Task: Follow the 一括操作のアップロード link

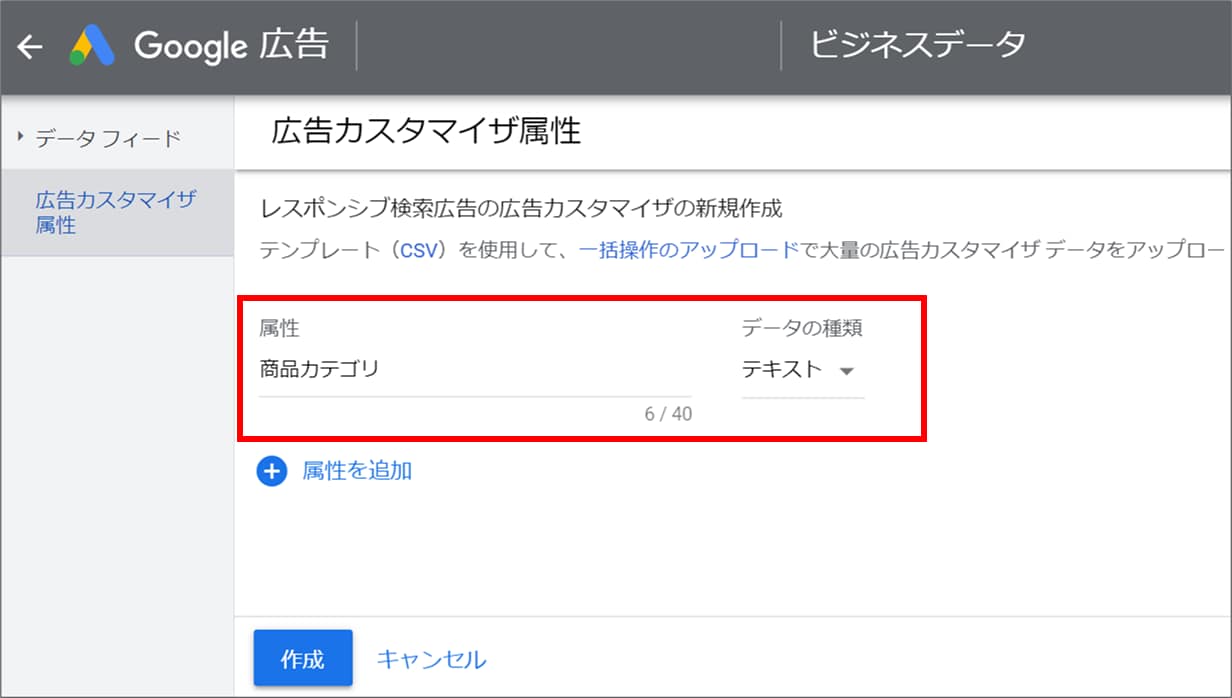Action: [x=689, y=250]
